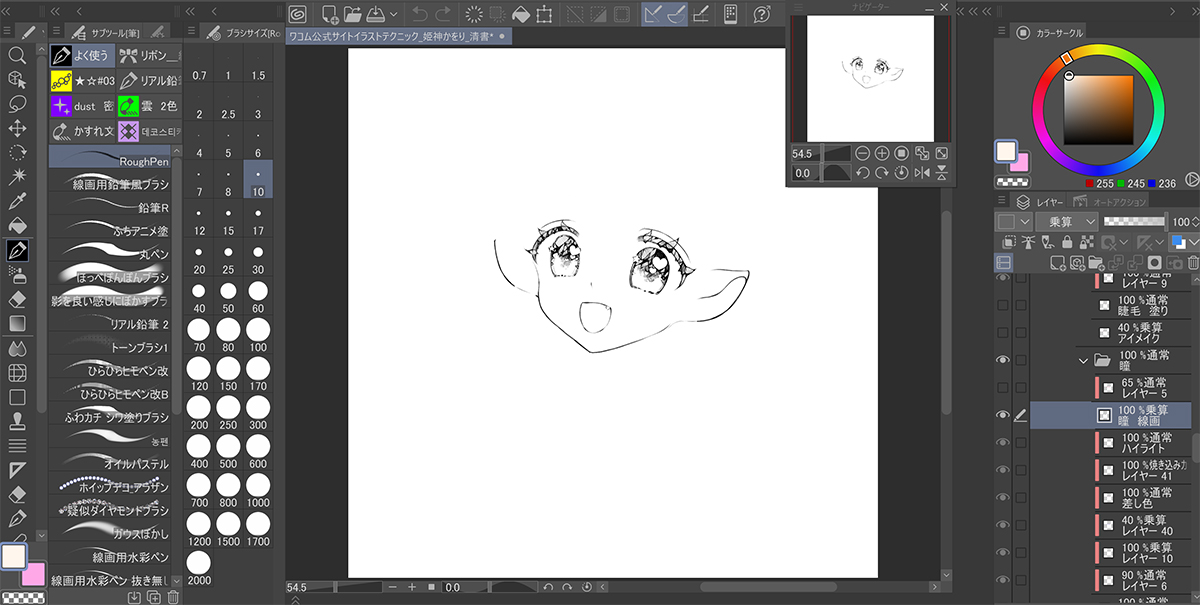Screen dimensions: 1200x605
Task: Click the Clip Studio launcher spiral icon
Action: (298, 14)
